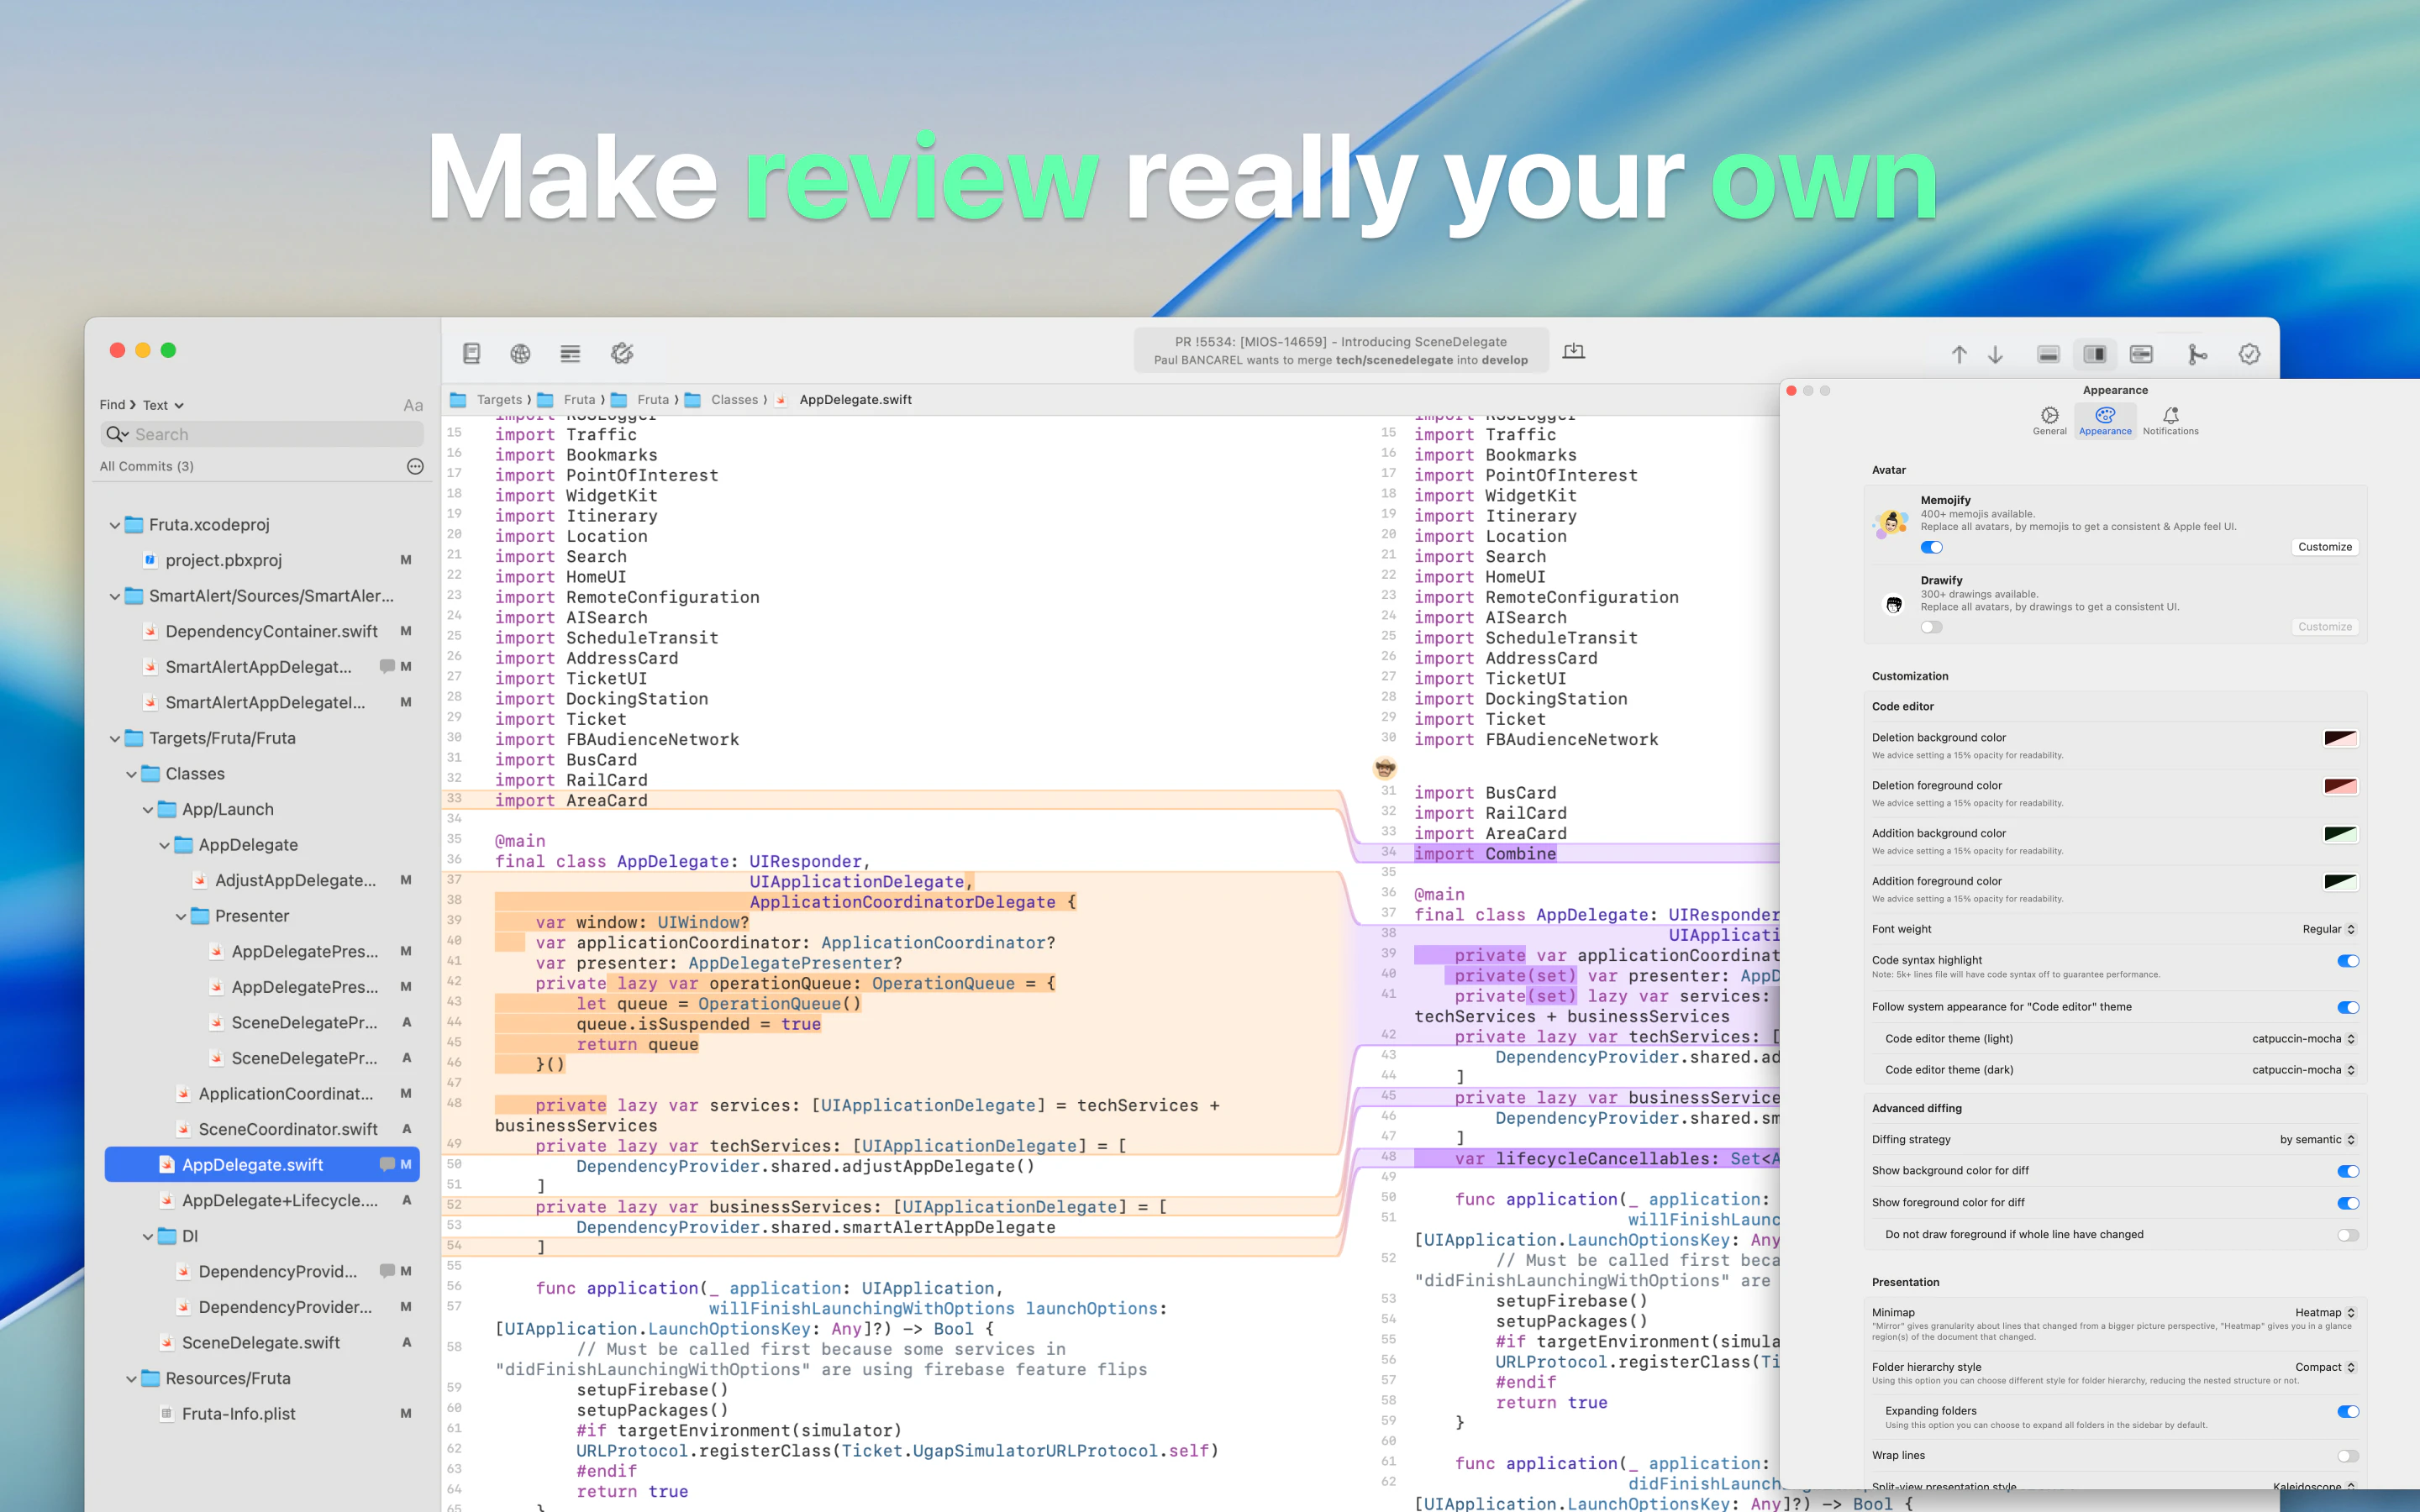Open the All Commits options ellipsis button
The width and height of the screenshot is (2420, 1512).
415,466
